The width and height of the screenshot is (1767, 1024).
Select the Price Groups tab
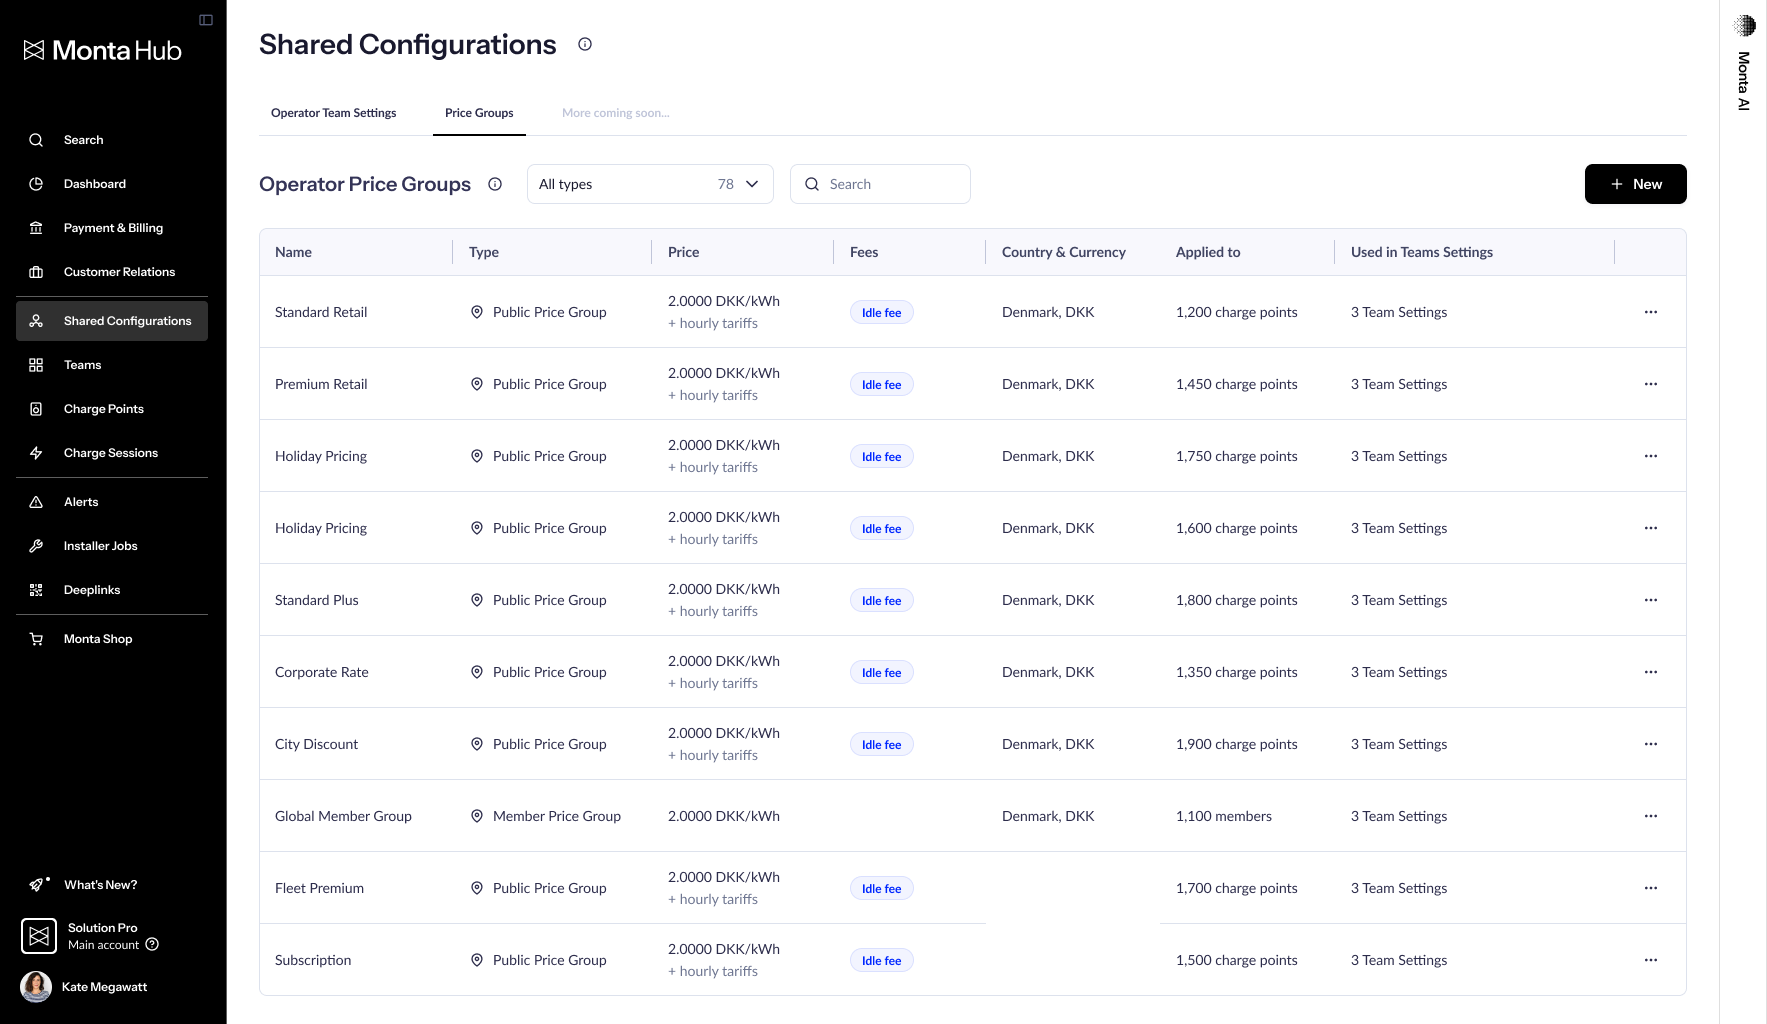(479, 113)
